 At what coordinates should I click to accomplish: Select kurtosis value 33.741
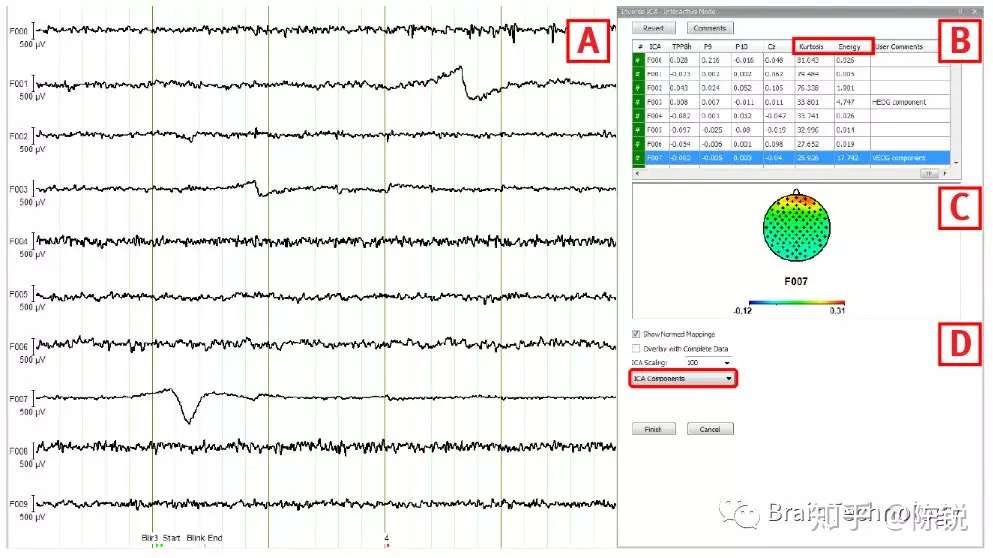(x=808, y=116)
